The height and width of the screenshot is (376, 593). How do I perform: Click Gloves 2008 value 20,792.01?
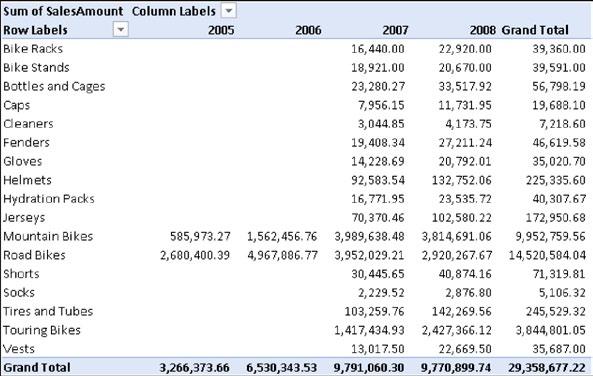(x=465, y=162)
